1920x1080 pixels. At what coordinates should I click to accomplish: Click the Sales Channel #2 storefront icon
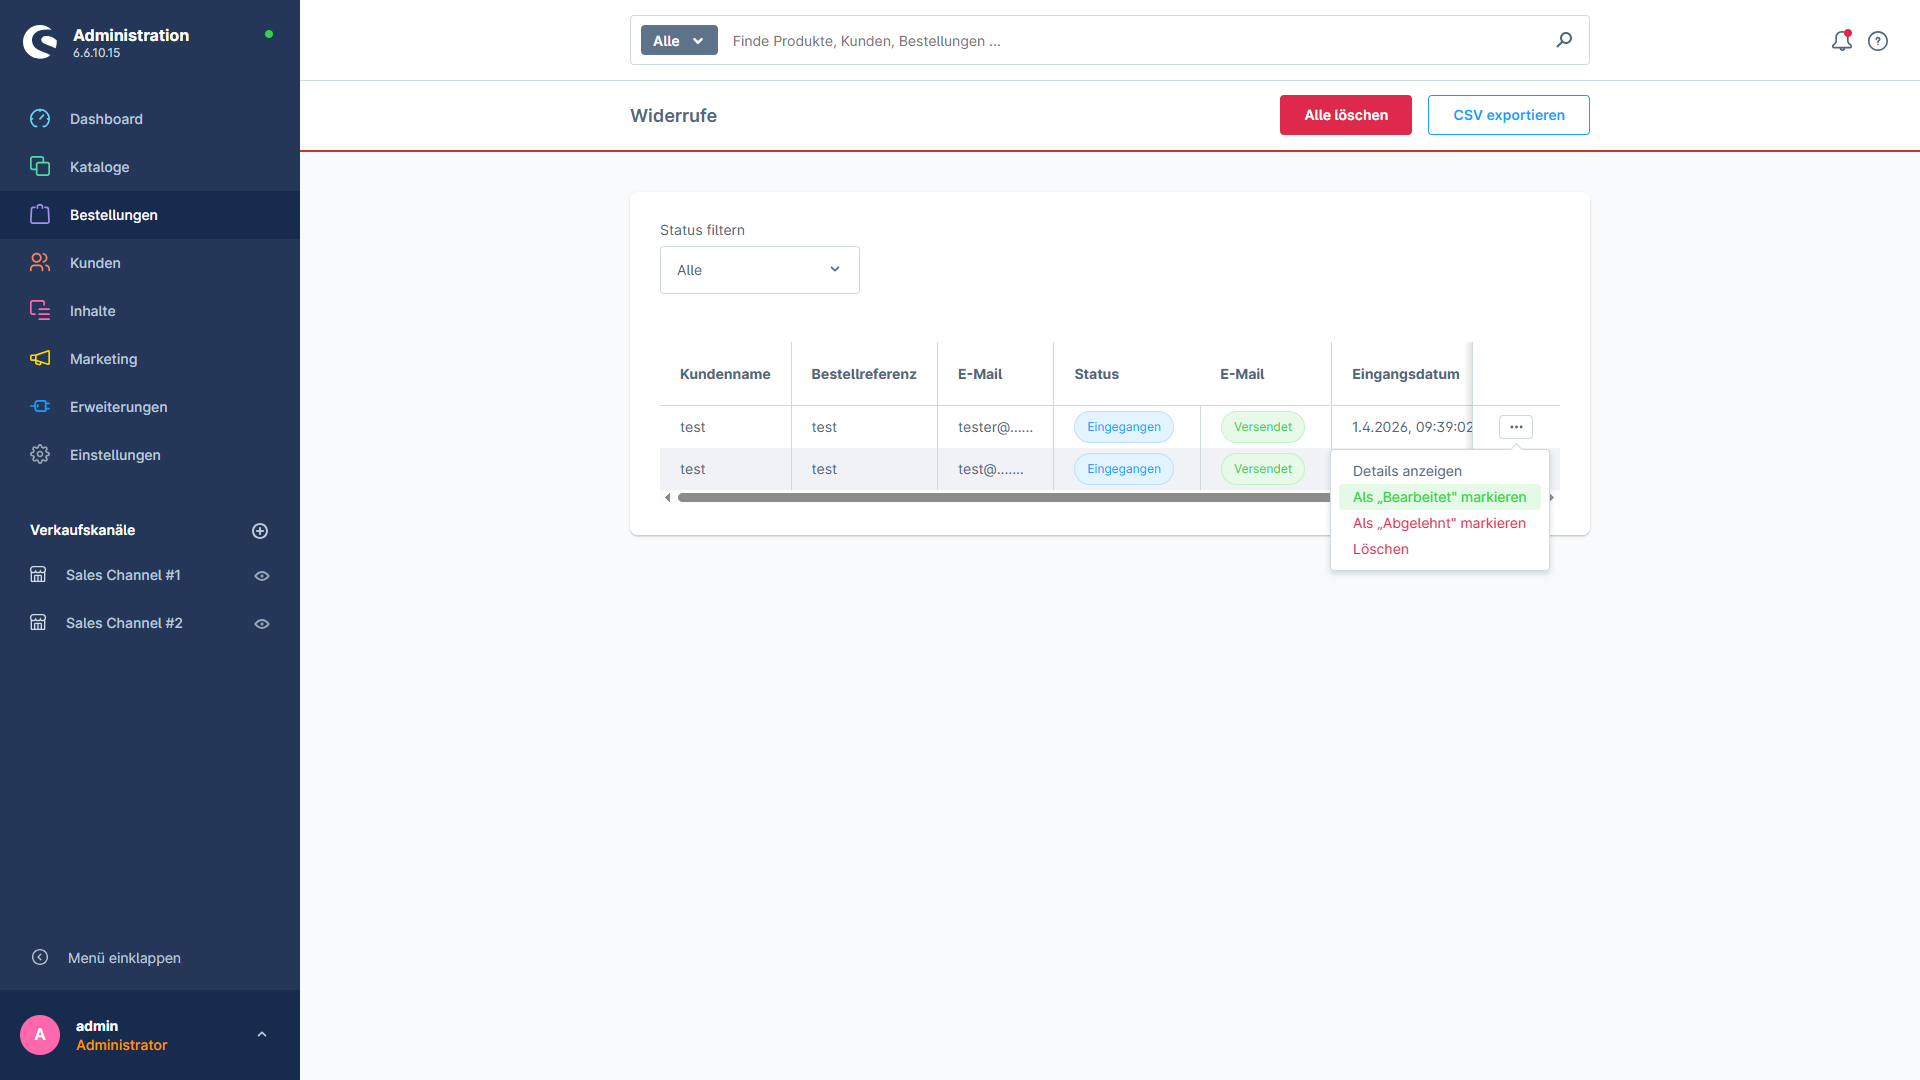(38, 623)
